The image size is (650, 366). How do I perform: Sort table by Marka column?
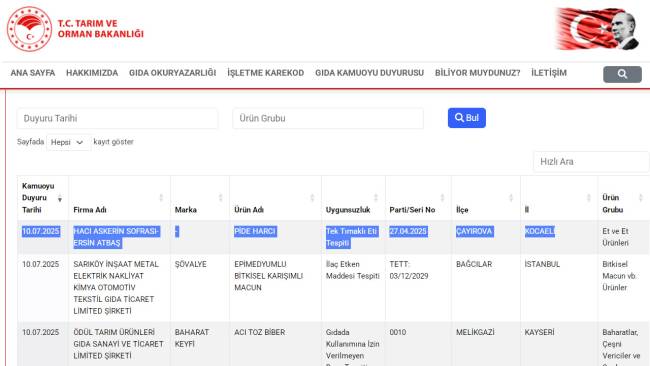[200, 198]
